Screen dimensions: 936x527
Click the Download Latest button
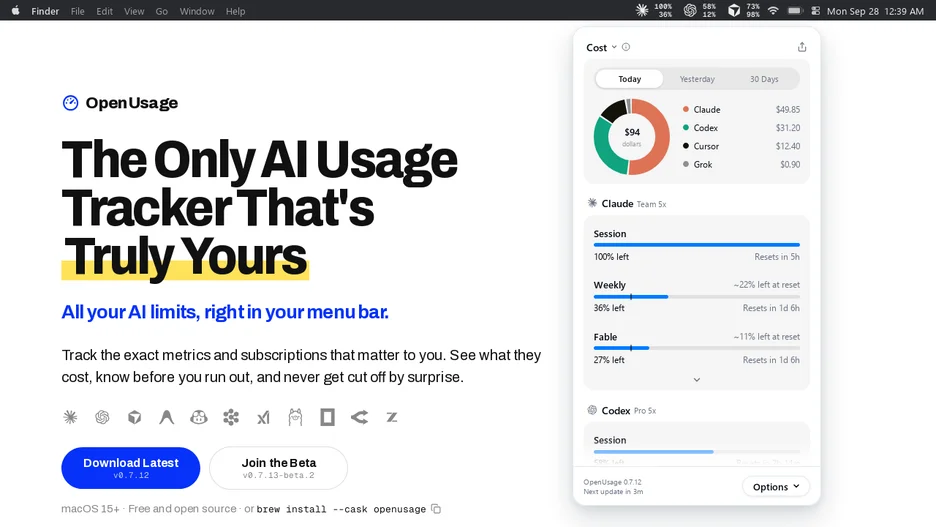point(131,468)
